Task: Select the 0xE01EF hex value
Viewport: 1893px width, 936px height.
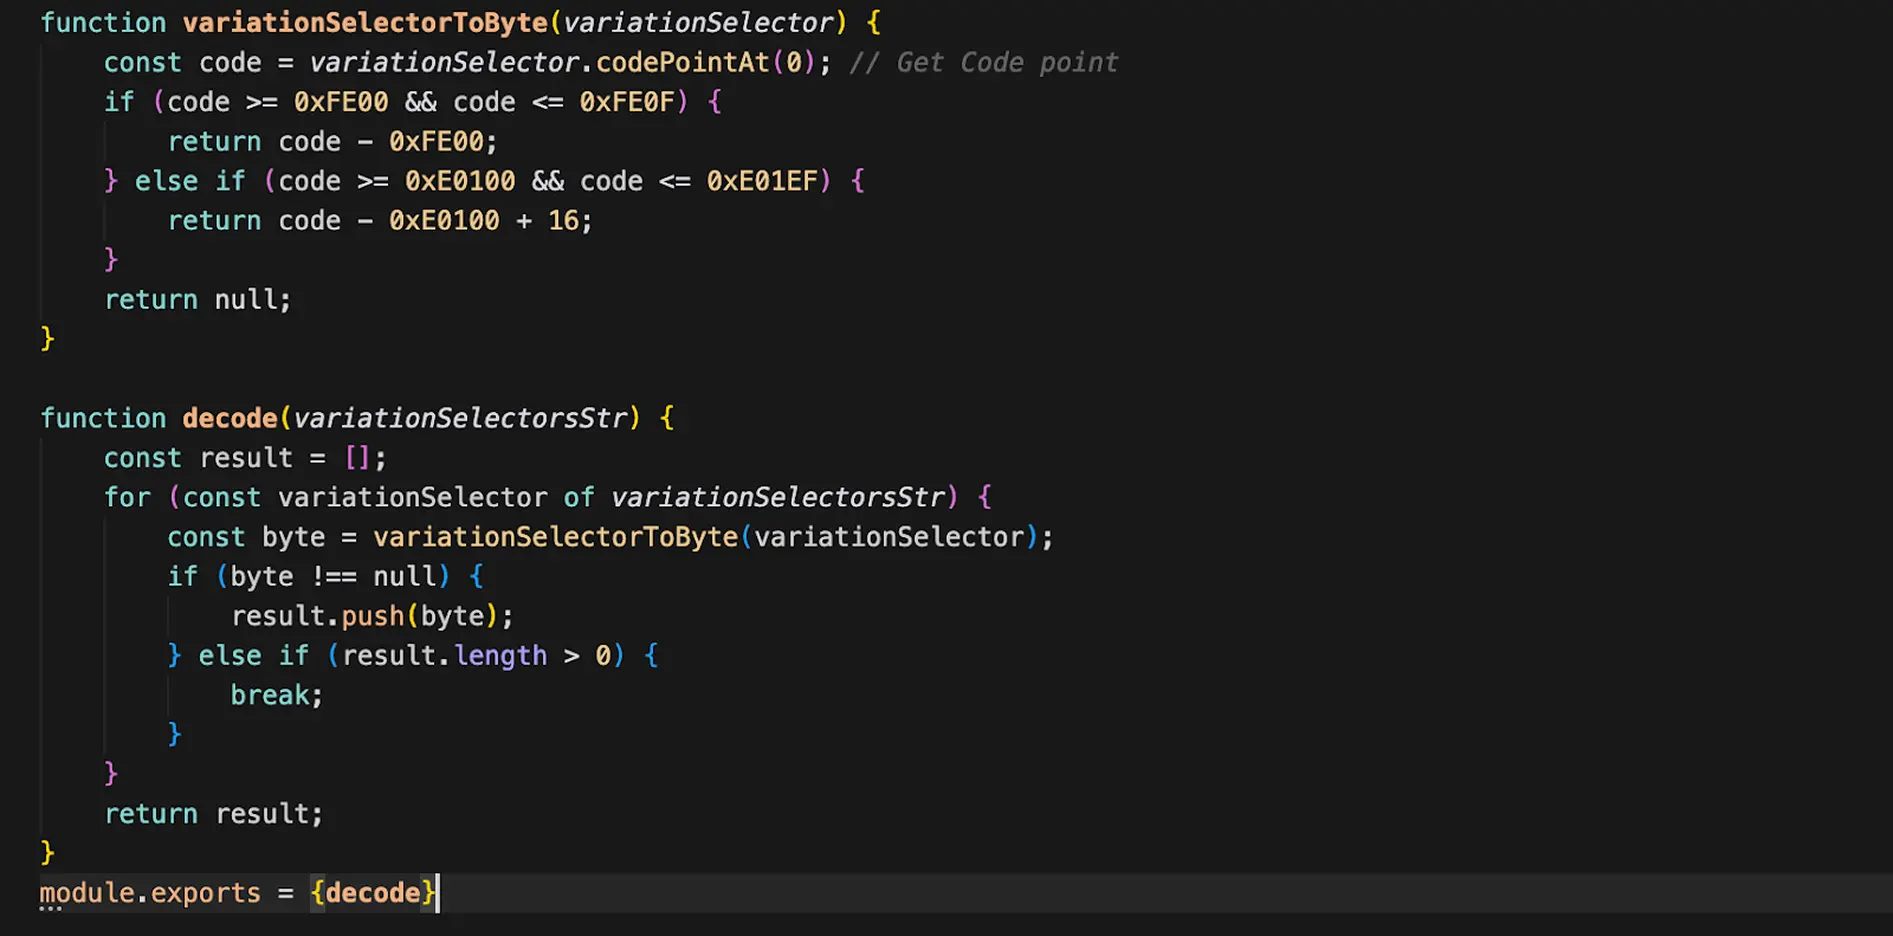Action: tap(763, 181)
